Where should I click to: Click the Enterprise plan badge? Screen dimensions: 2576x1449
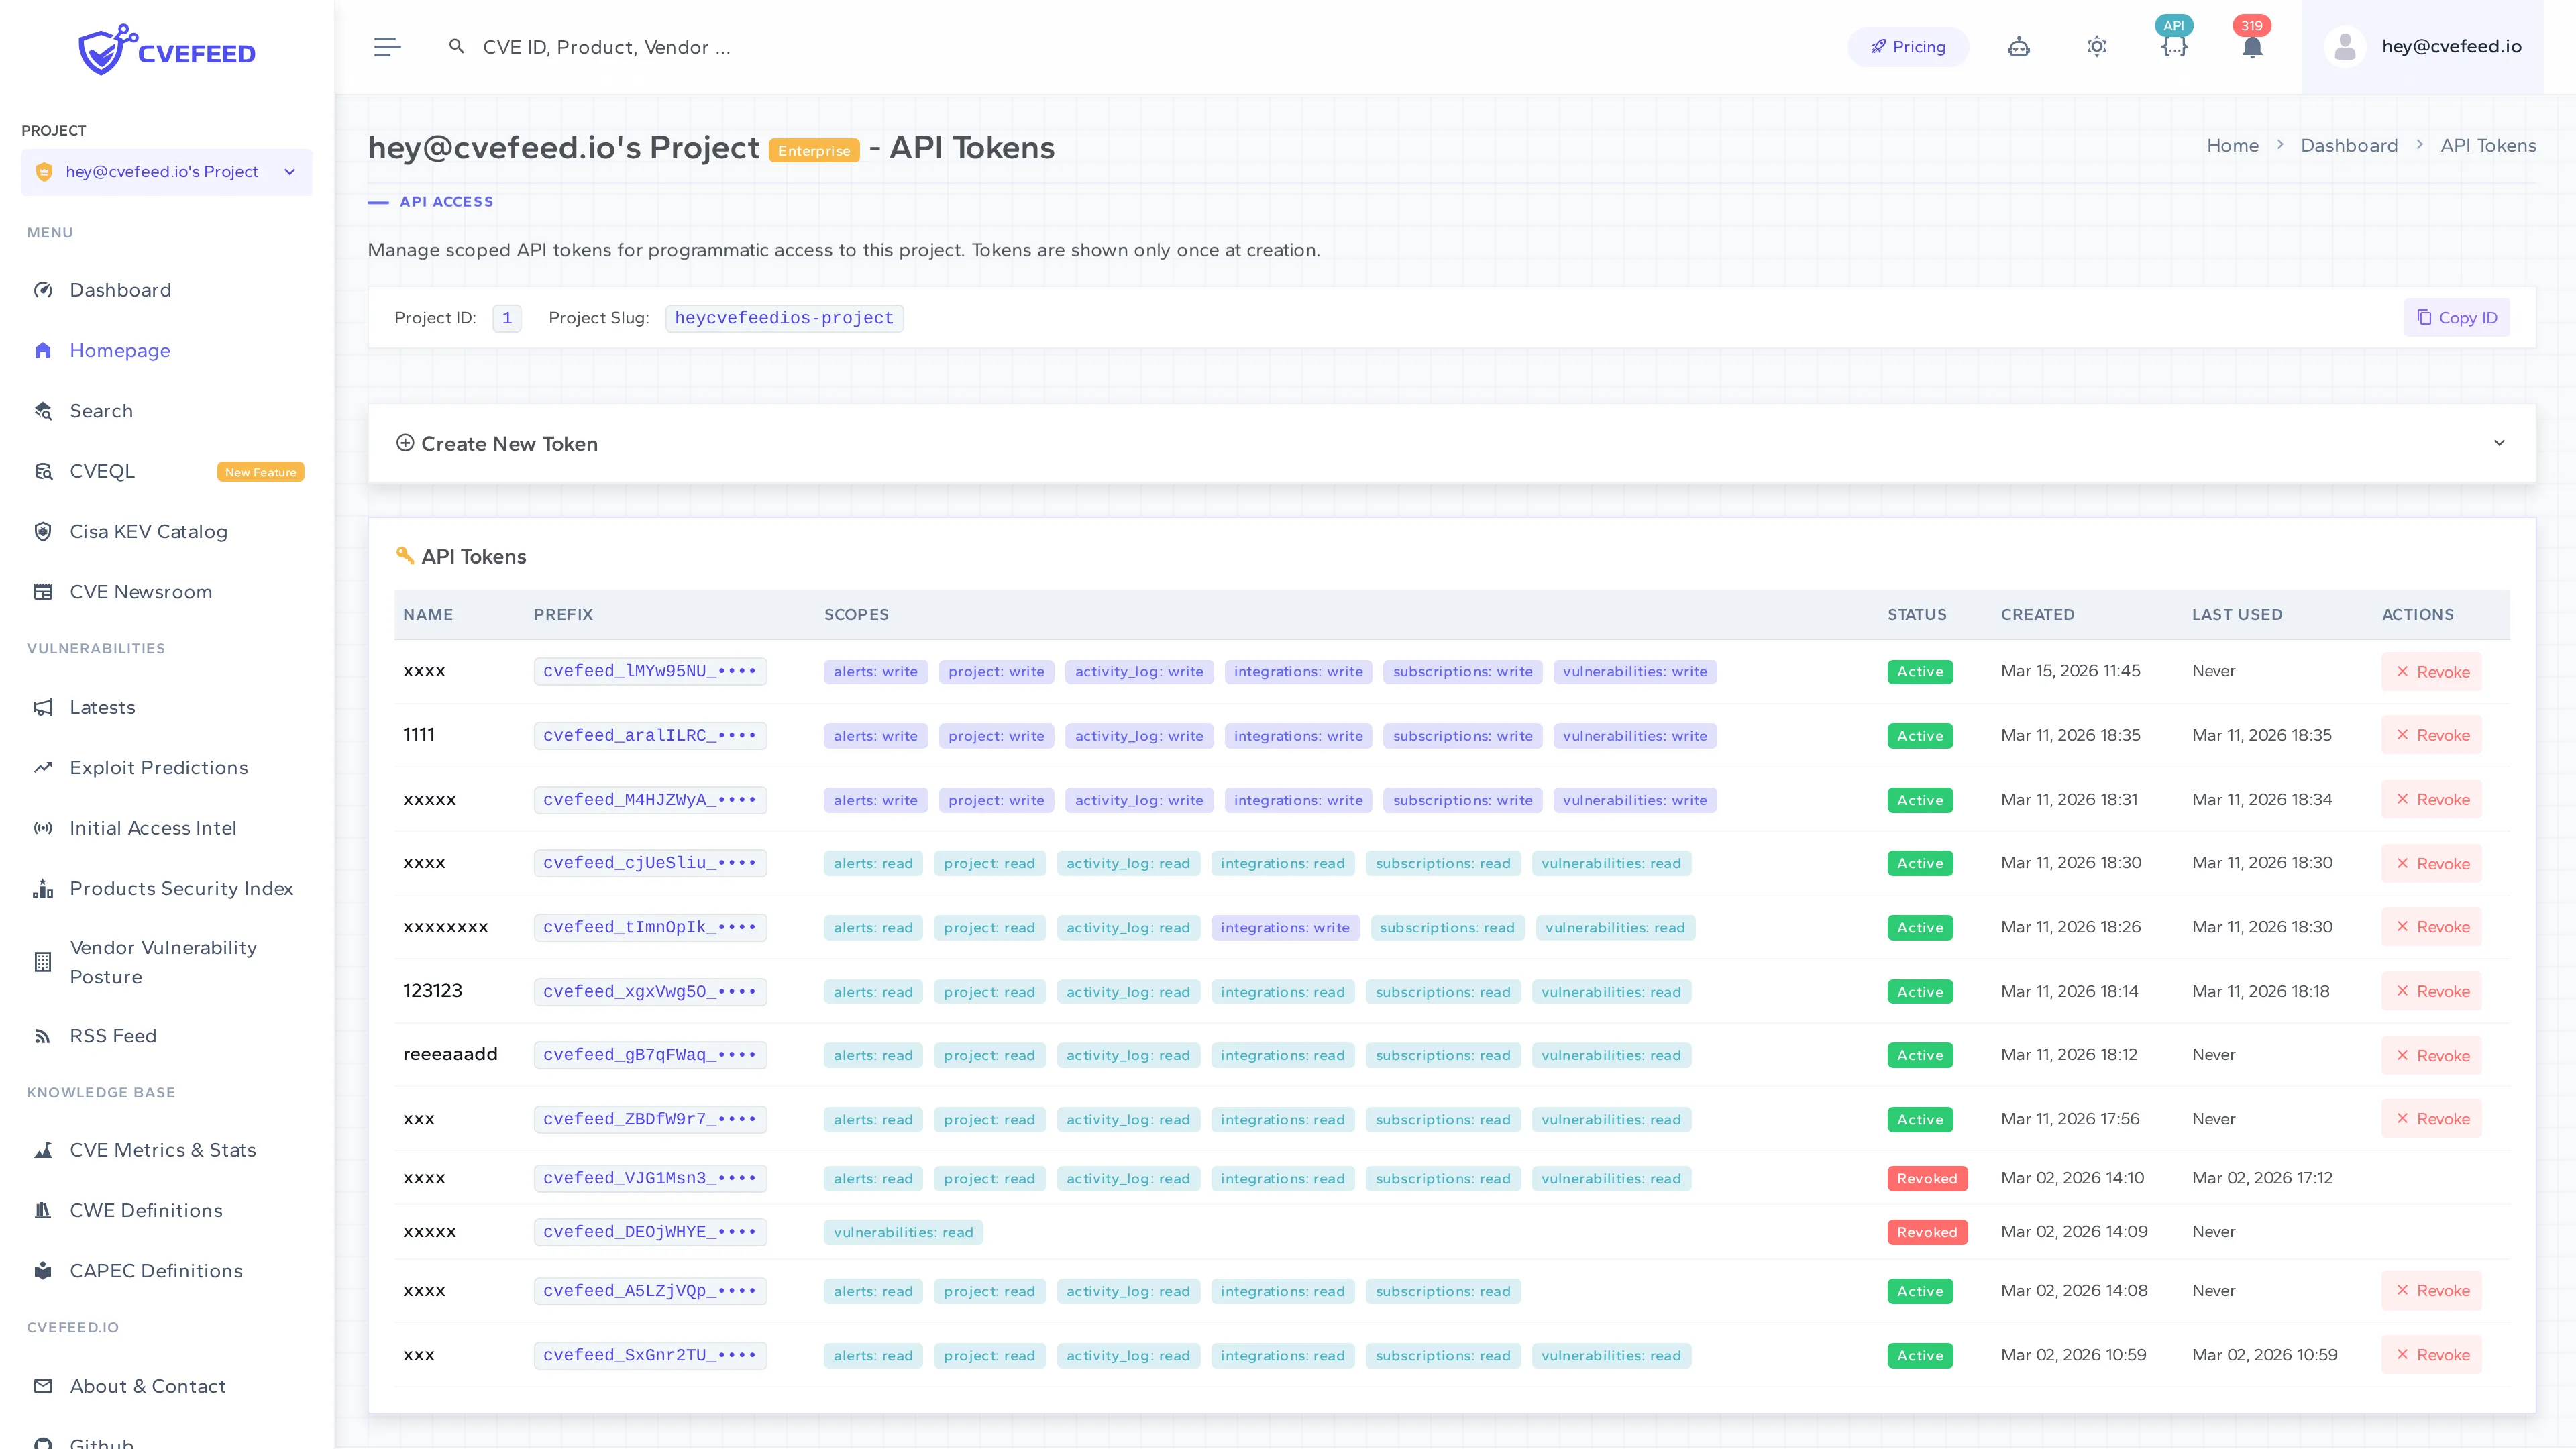tap(814, 150)
